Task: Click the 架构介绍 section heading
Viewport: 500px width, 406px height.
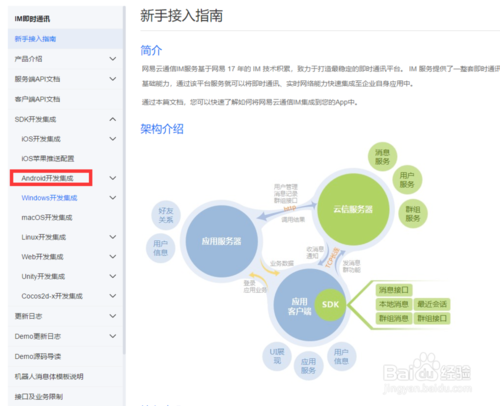Action: pyautogui.click(x=162, y=129)
